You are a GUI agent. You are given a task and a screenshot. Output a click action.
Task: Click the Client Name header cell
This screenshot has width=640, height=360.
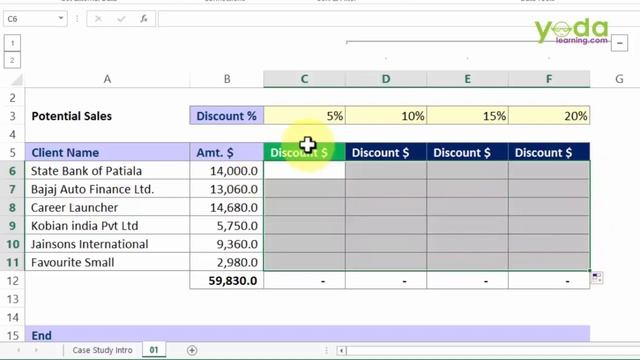click(107, 152)
